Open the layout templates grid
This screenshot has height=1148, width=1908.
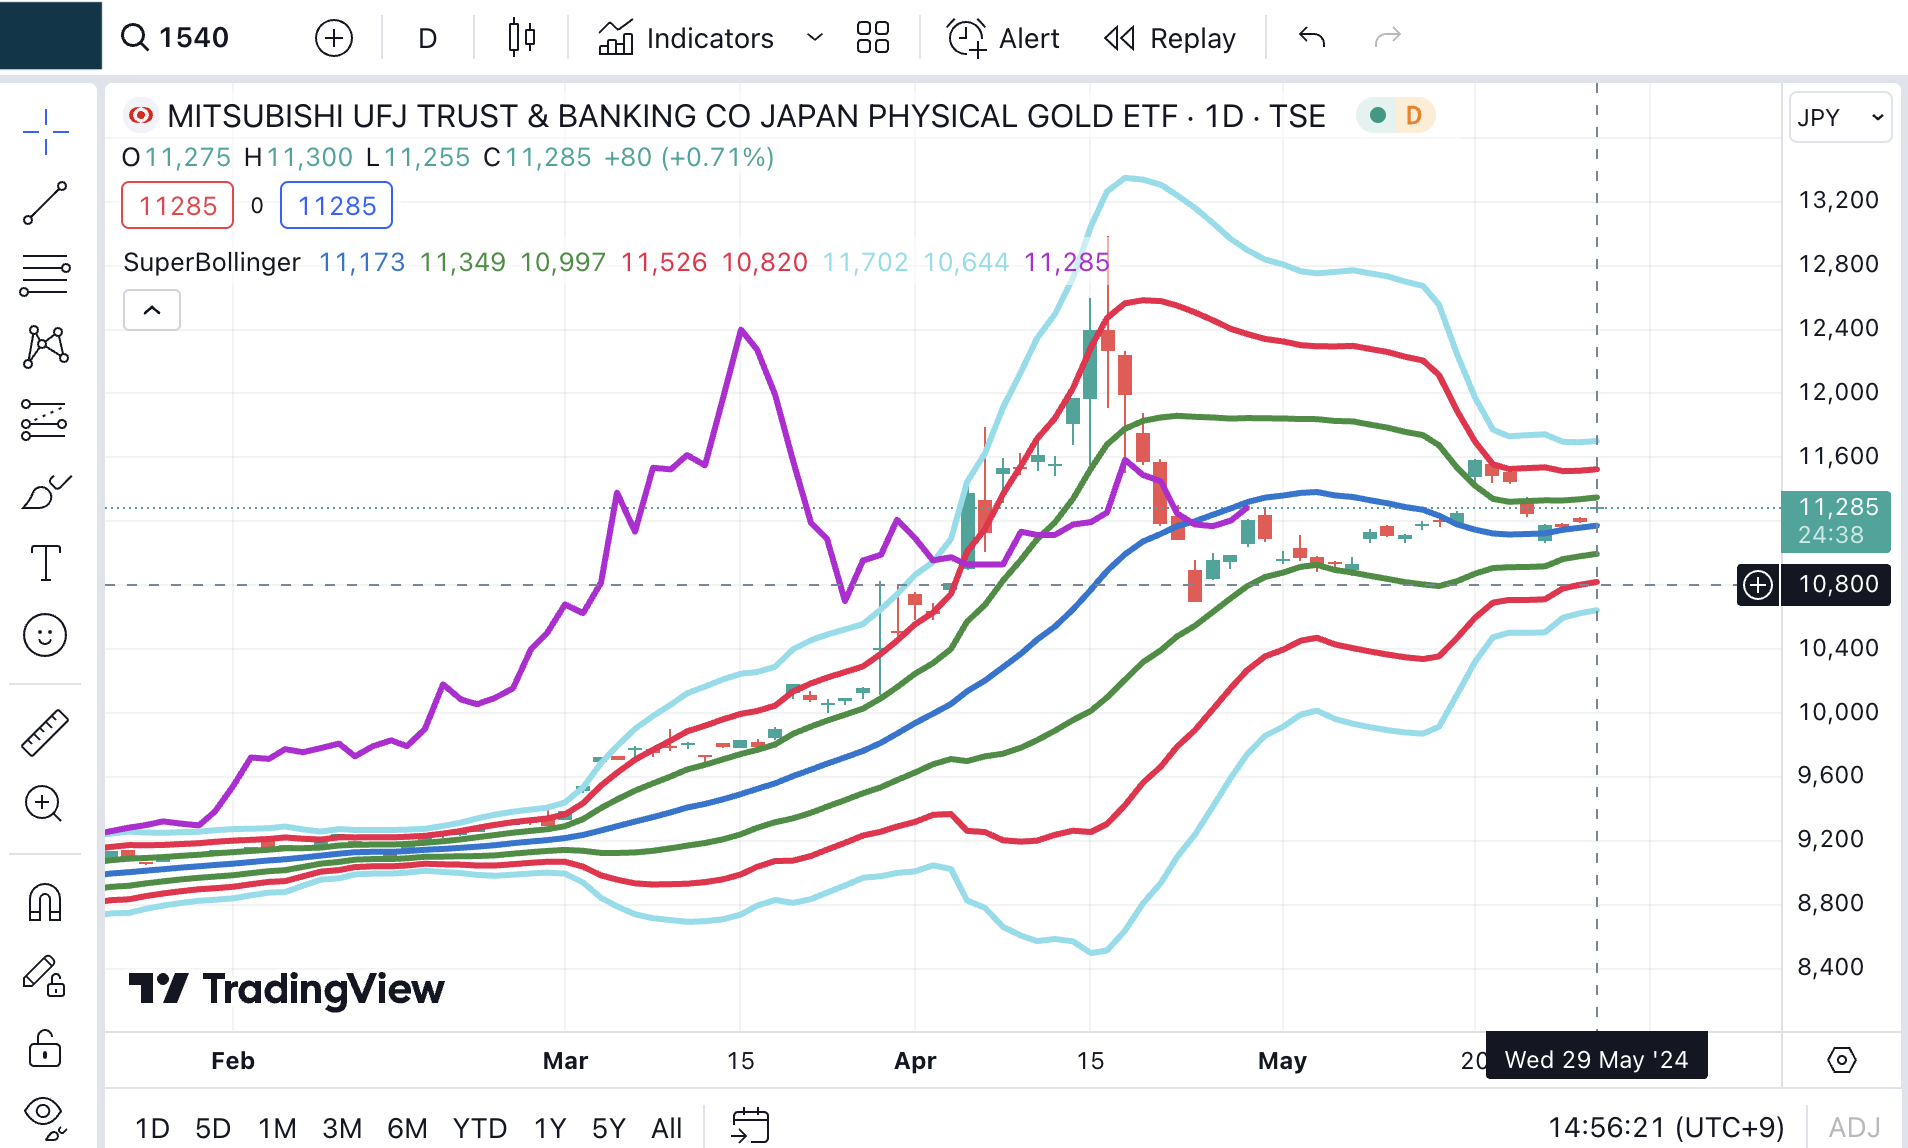click(x=872, y=38)
